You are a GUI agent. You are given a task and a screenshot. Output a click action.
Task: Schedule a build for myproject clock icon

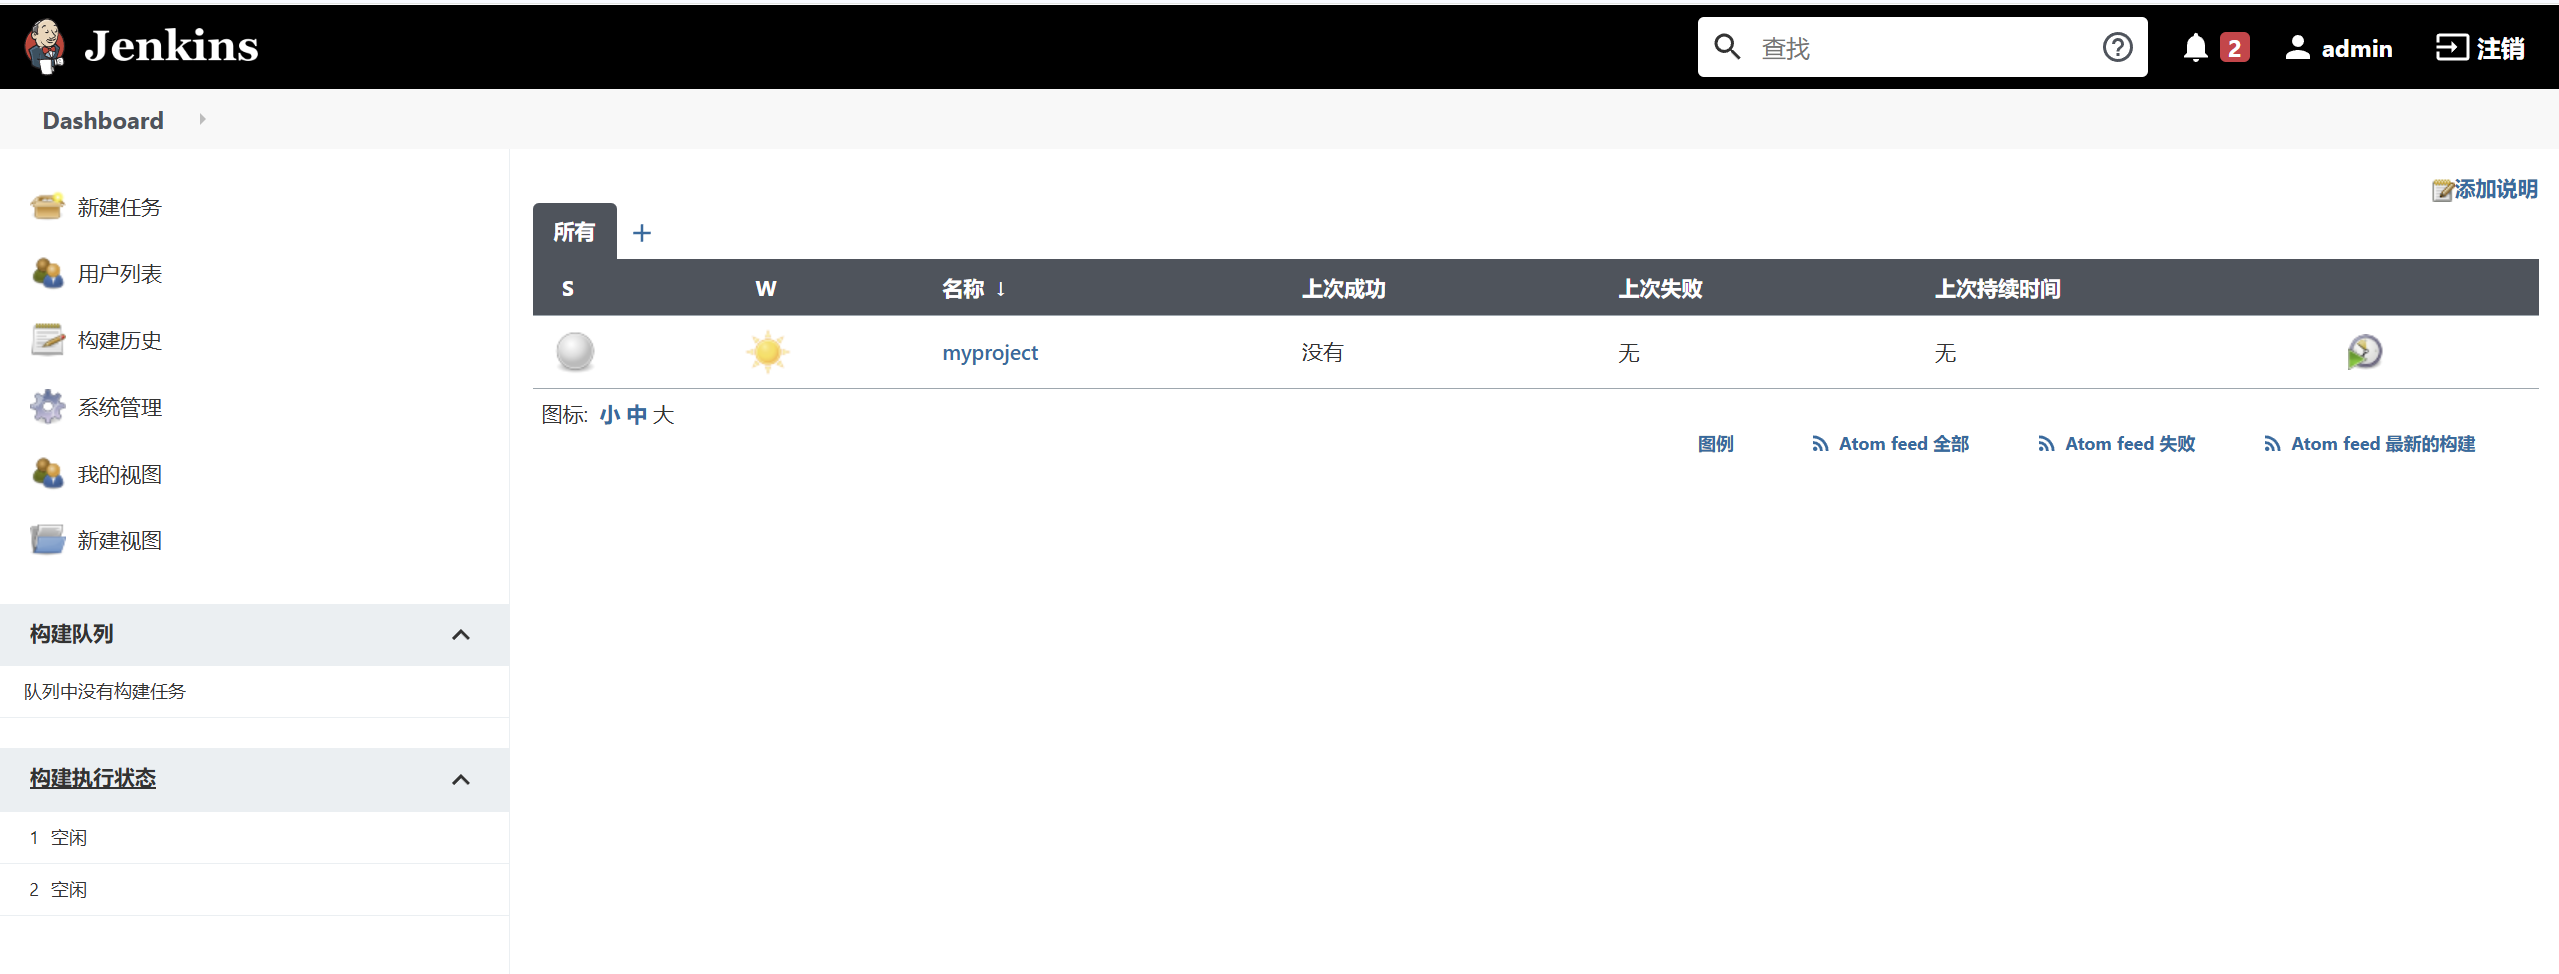(2364, 352)
